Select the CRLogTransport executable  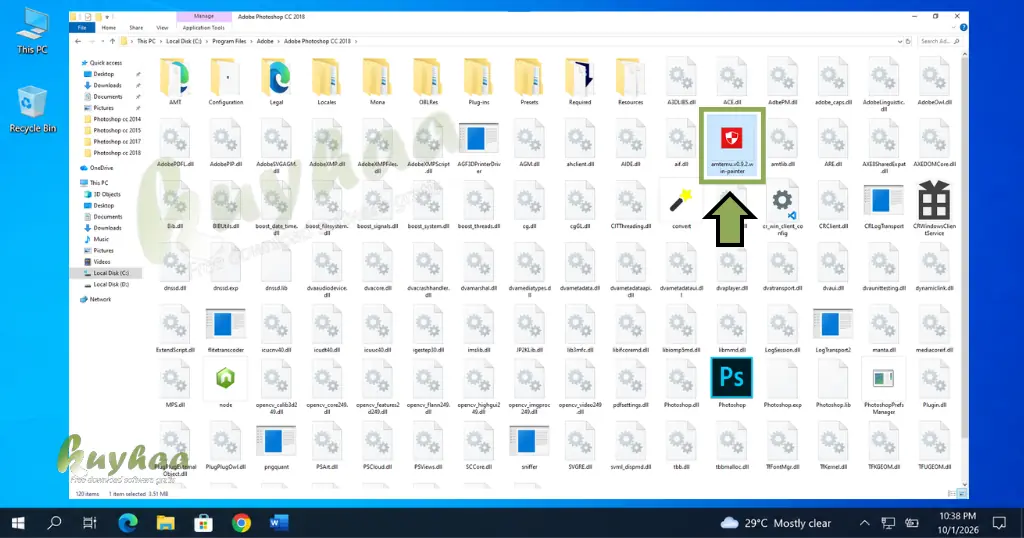(884, 207)
